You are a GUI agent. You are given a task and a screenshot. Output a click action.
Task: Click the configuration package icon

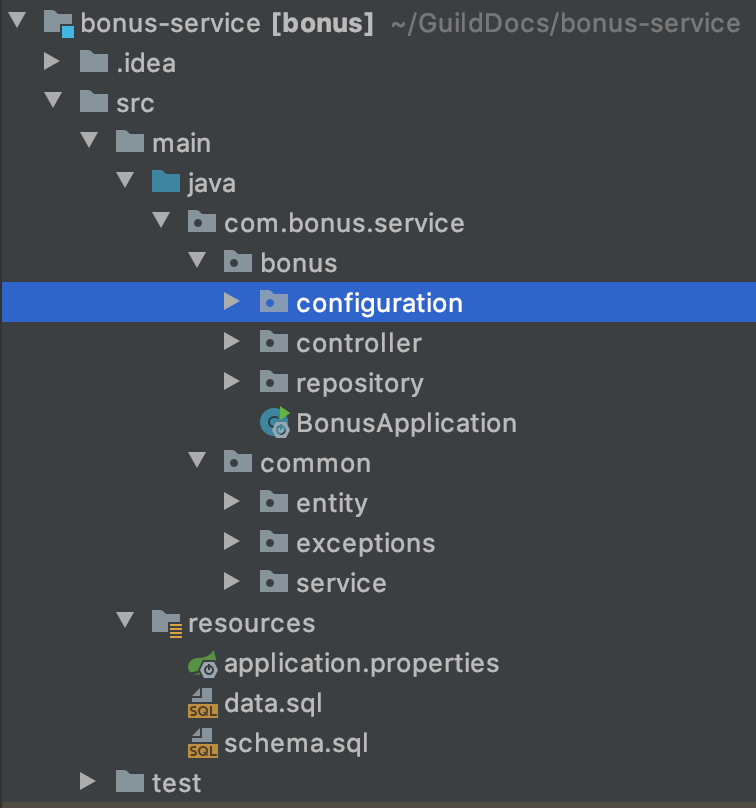[274, 303]
